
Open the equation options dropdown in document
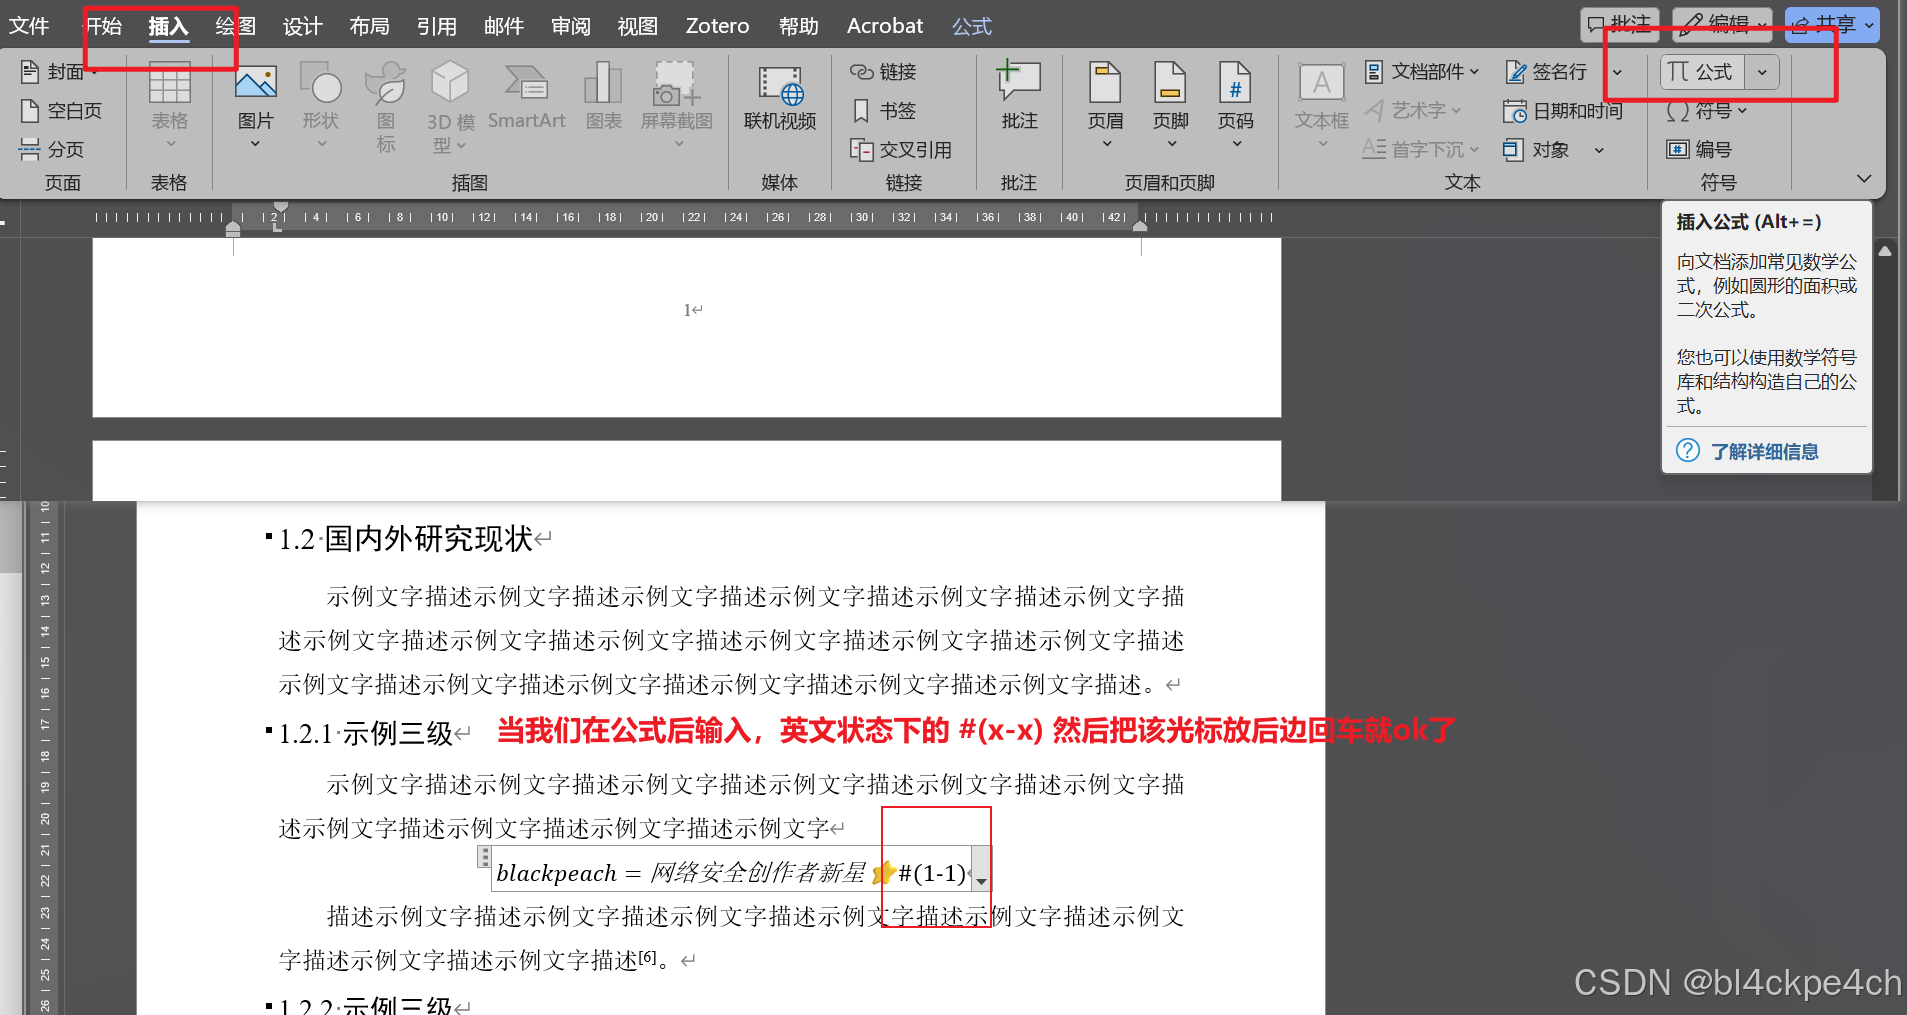(x=982, y=872)
